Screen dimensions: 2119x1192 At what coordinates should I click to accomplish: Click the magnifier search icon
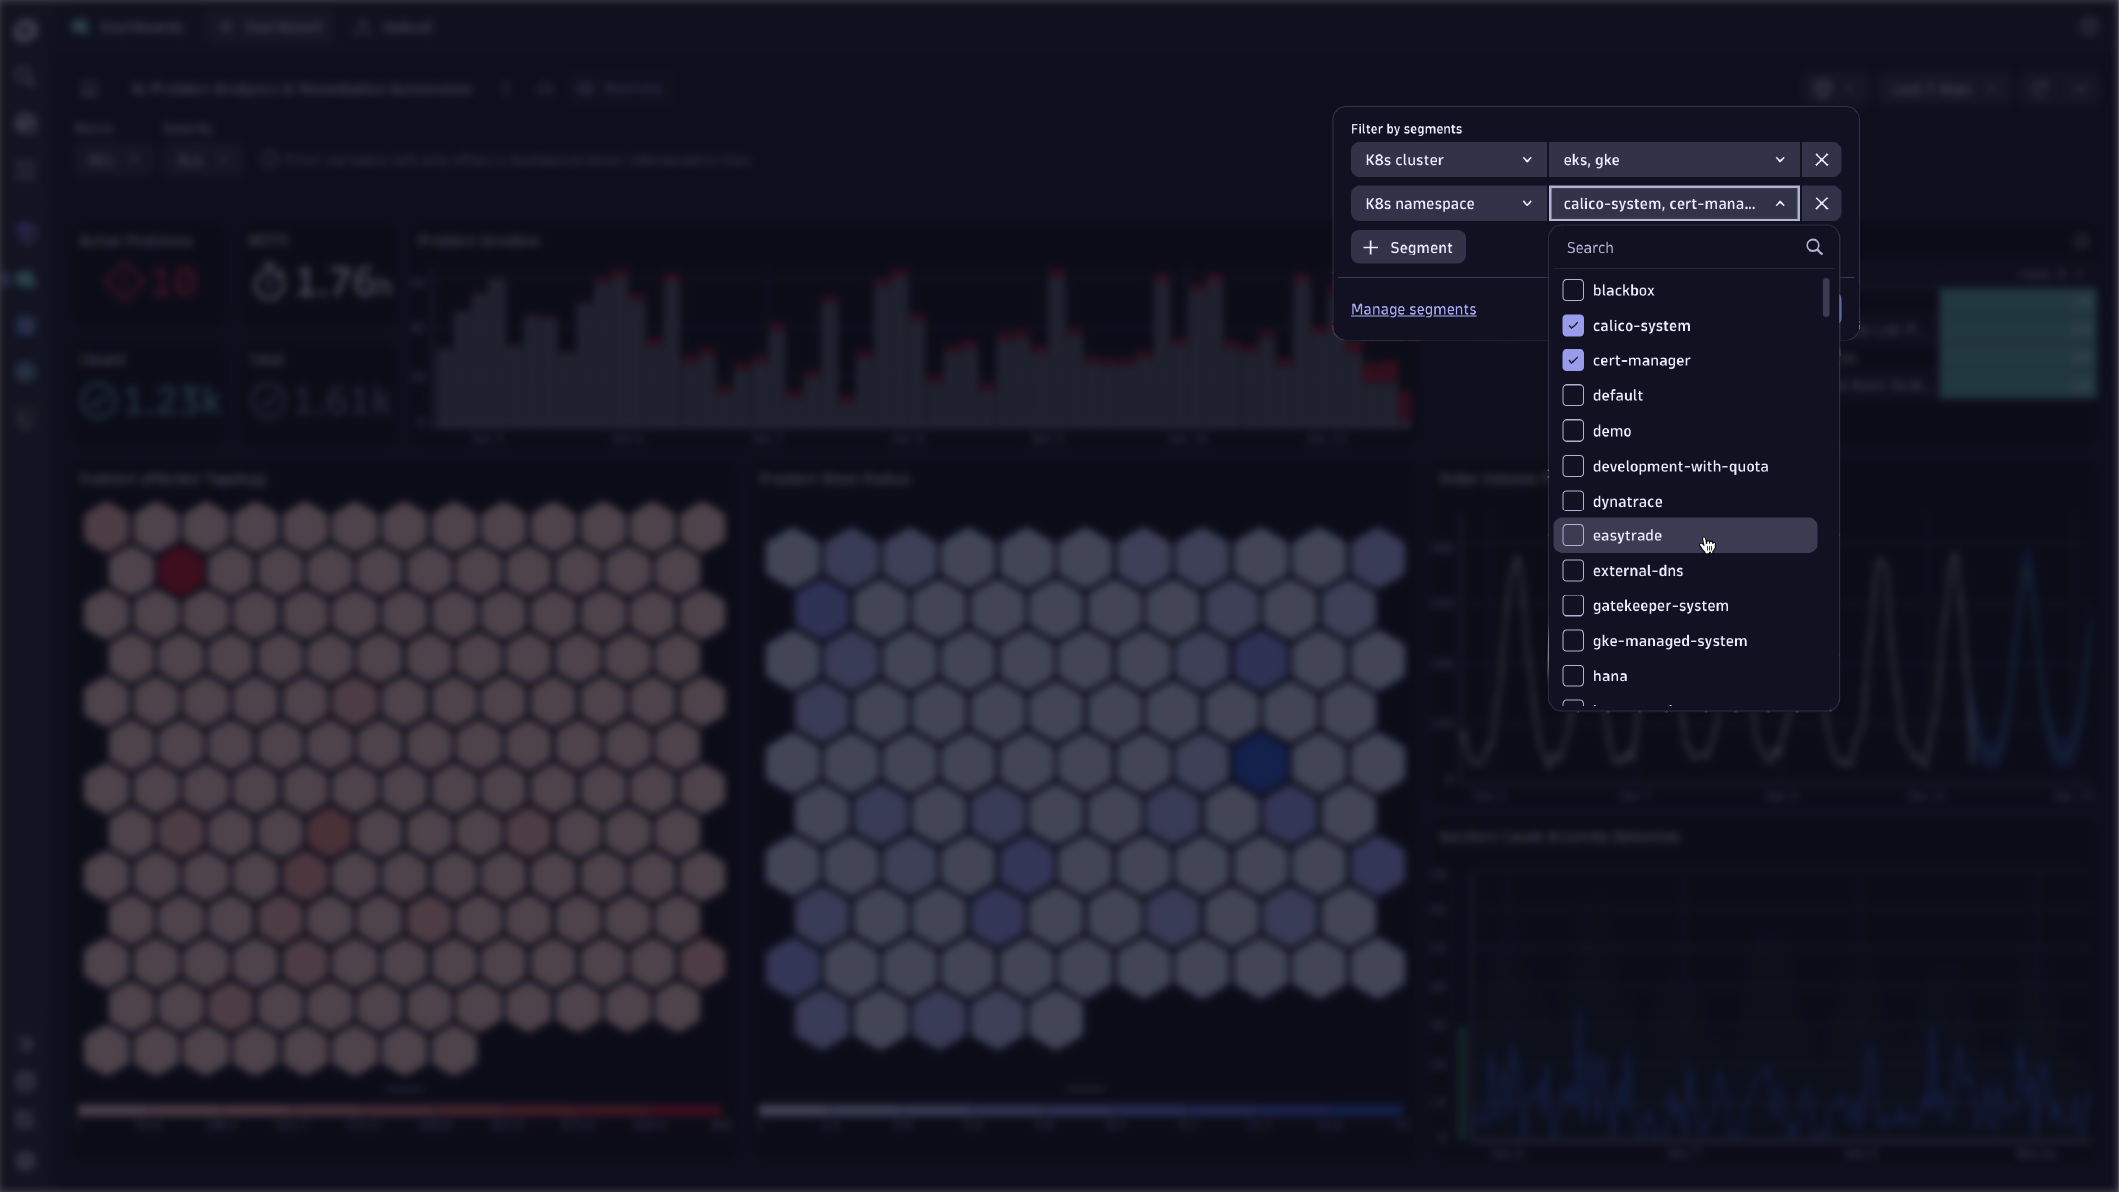1814,248
